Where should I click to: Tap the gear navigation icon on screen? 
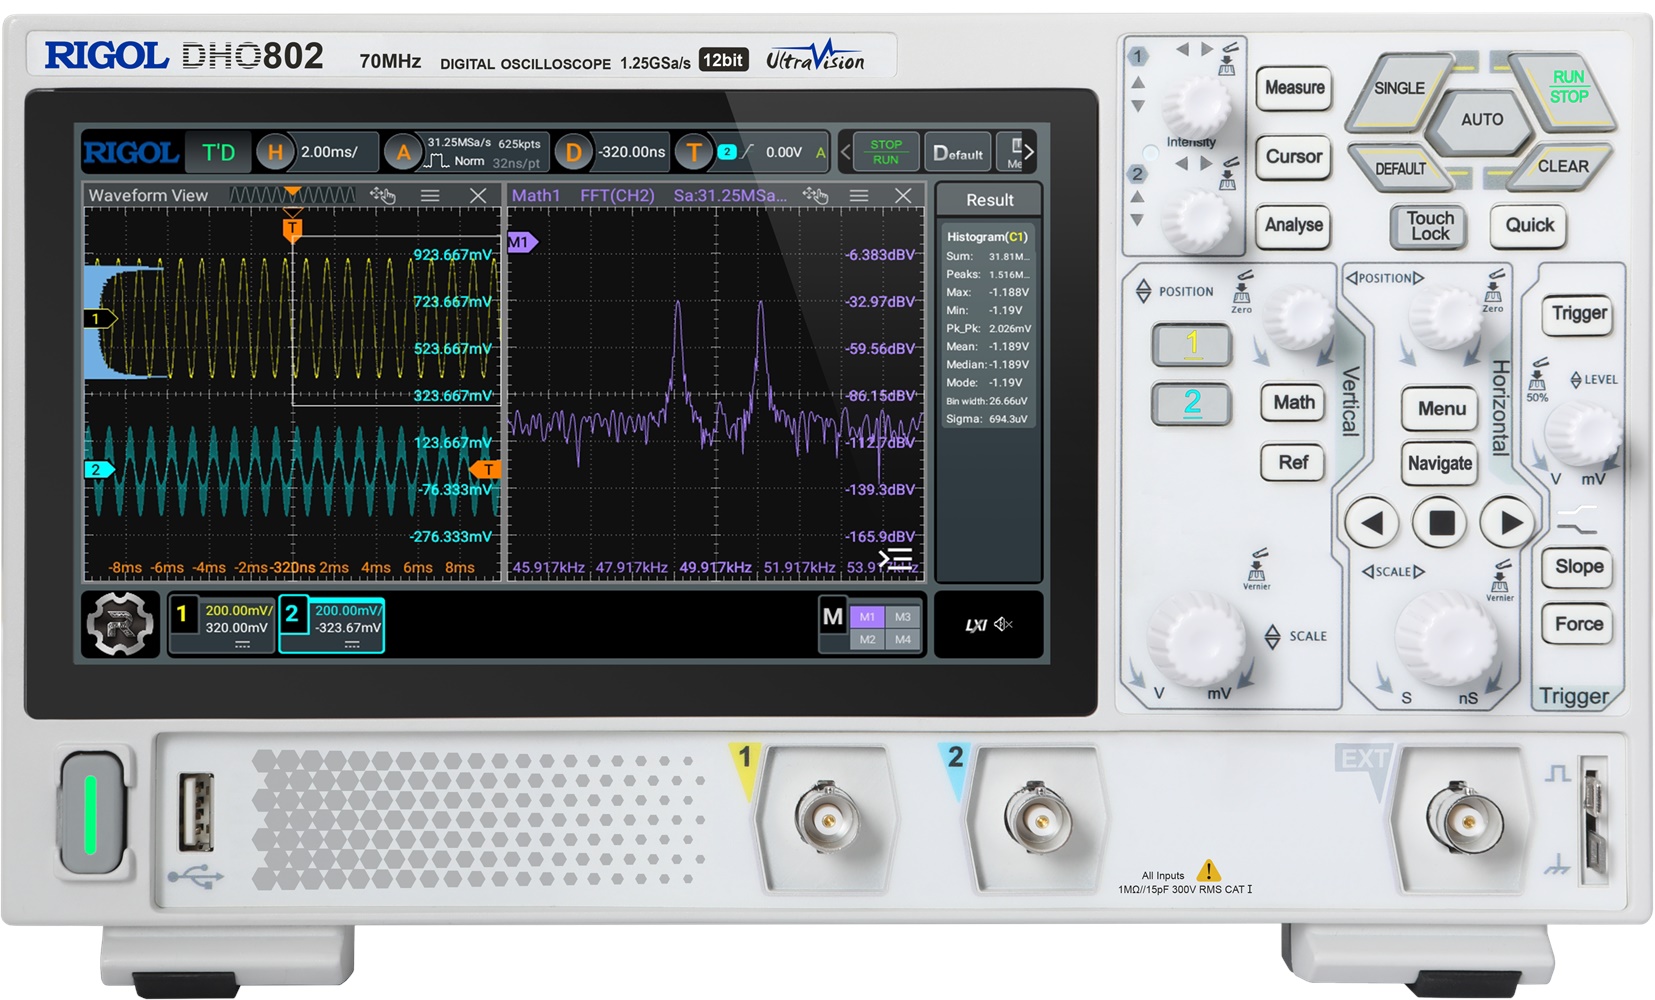(x=120, y=624)
